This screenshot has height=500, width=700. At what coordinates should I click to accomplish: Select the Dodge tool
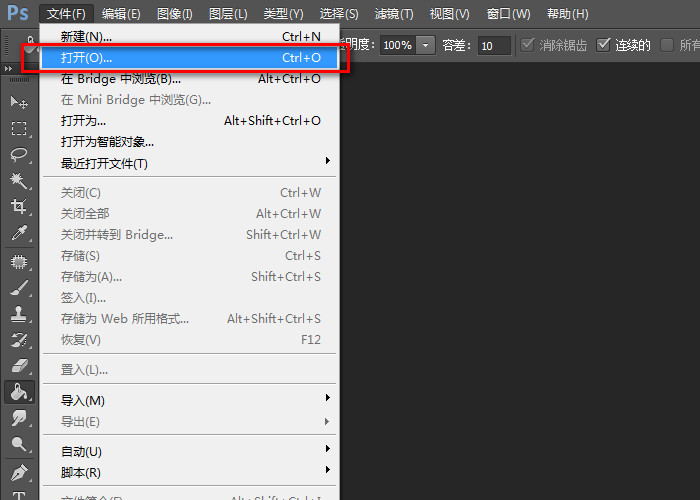click(19, 444)
